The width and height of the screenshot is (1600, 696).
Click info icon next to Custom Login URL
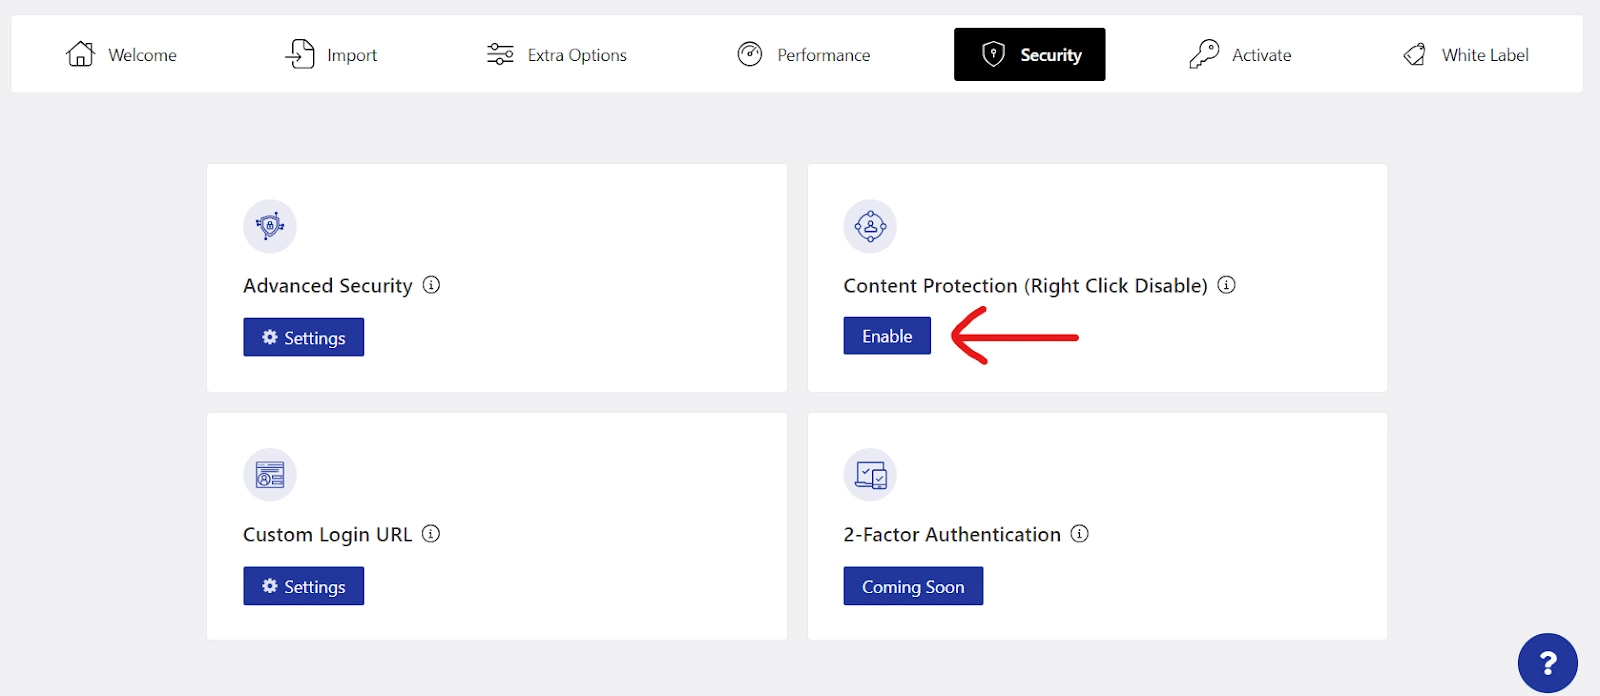431,534
